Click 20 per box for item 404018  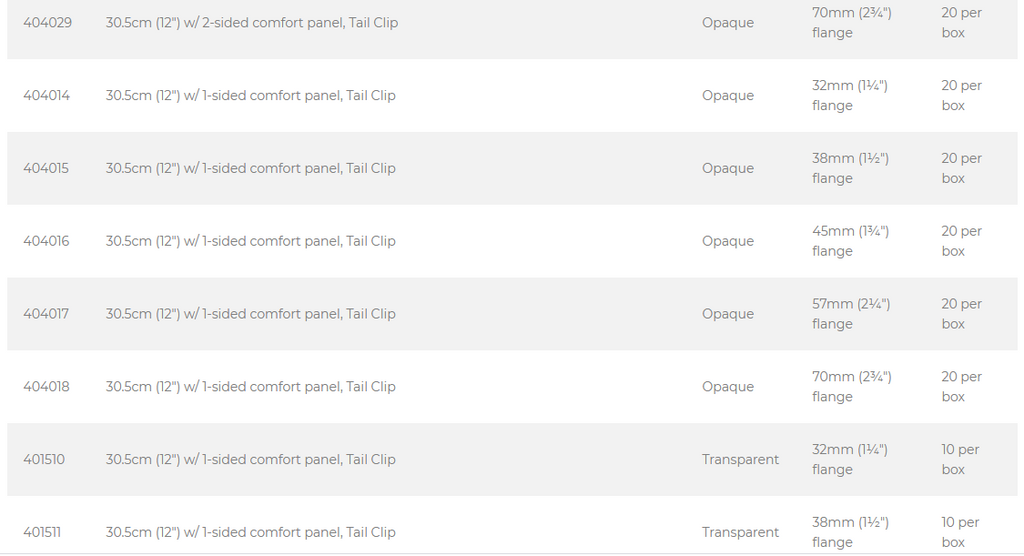961,387
